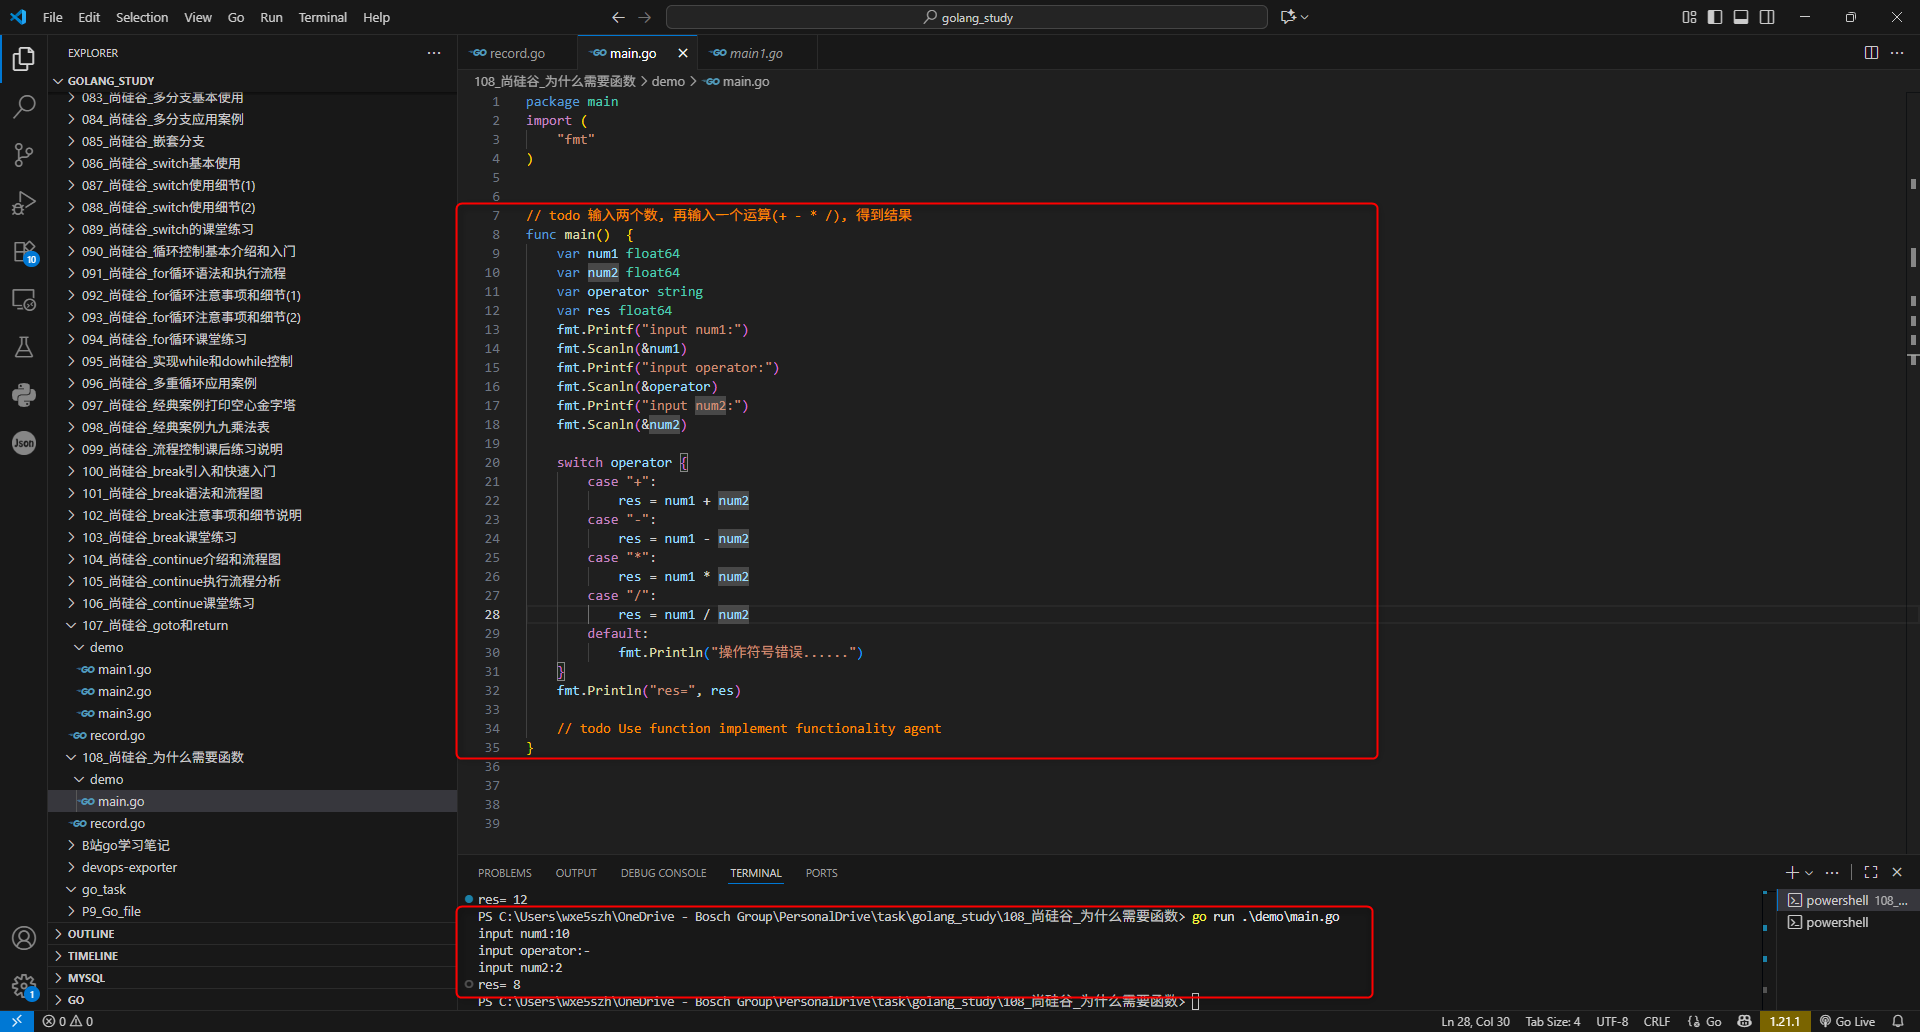Open the Terminal menu
This screenshot has width=1920, height=1032.
pyautogui.click(x=322, y=17)
